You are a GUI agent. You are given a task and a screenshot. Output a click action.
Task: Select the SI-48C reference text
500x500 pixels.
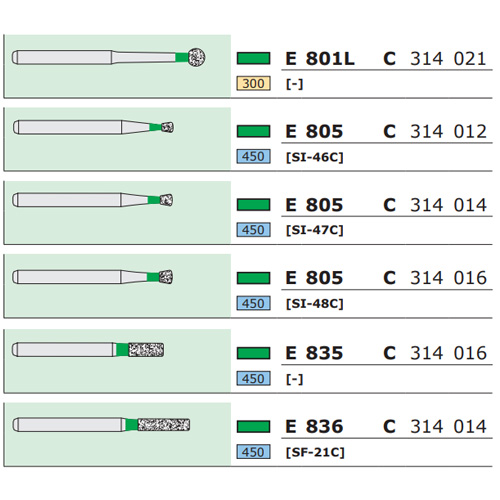(x=314, y=304)
